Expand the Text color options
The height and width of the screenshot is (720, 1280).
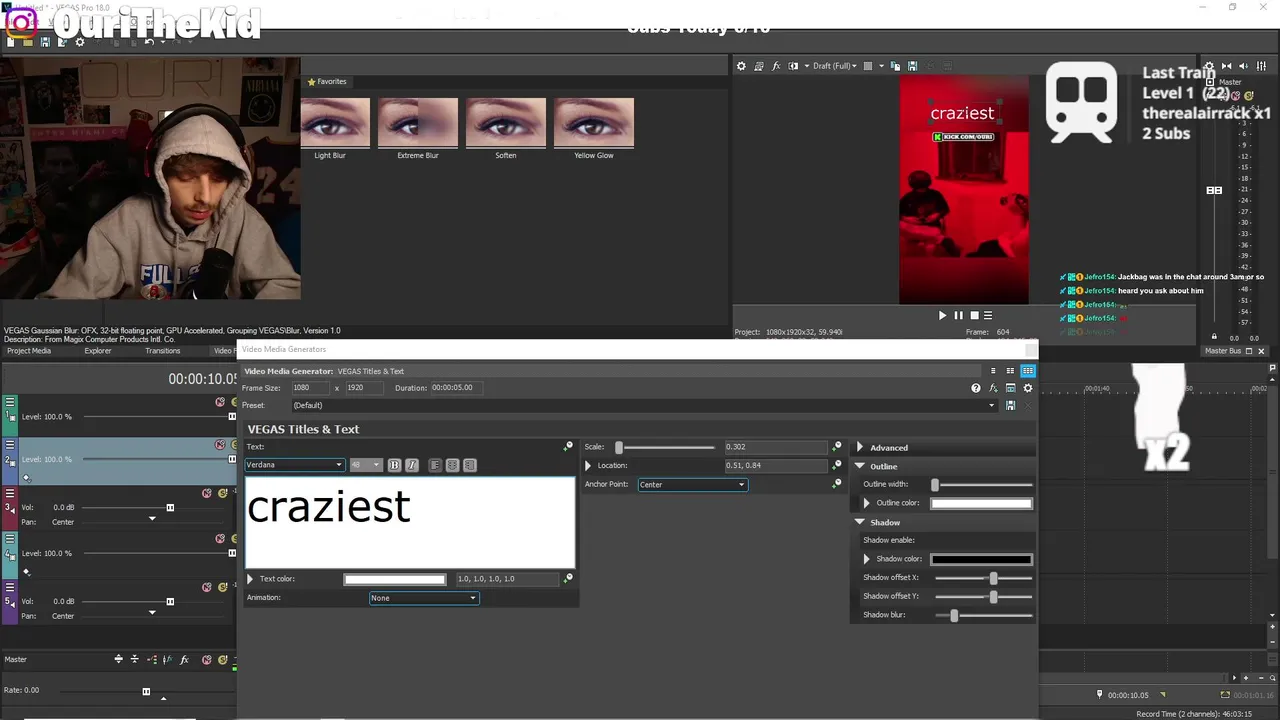point(251,579)
